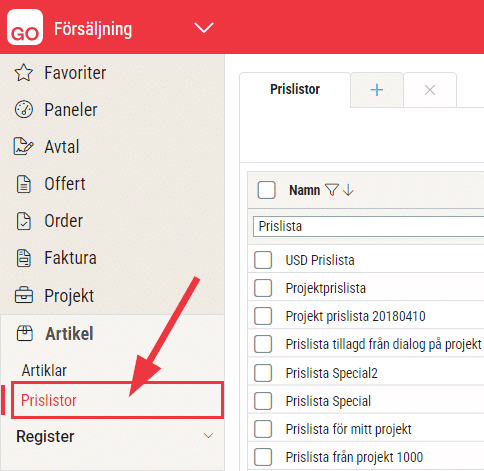
Task: Expand the Register section chevron
Action: [x=209, y=436]
